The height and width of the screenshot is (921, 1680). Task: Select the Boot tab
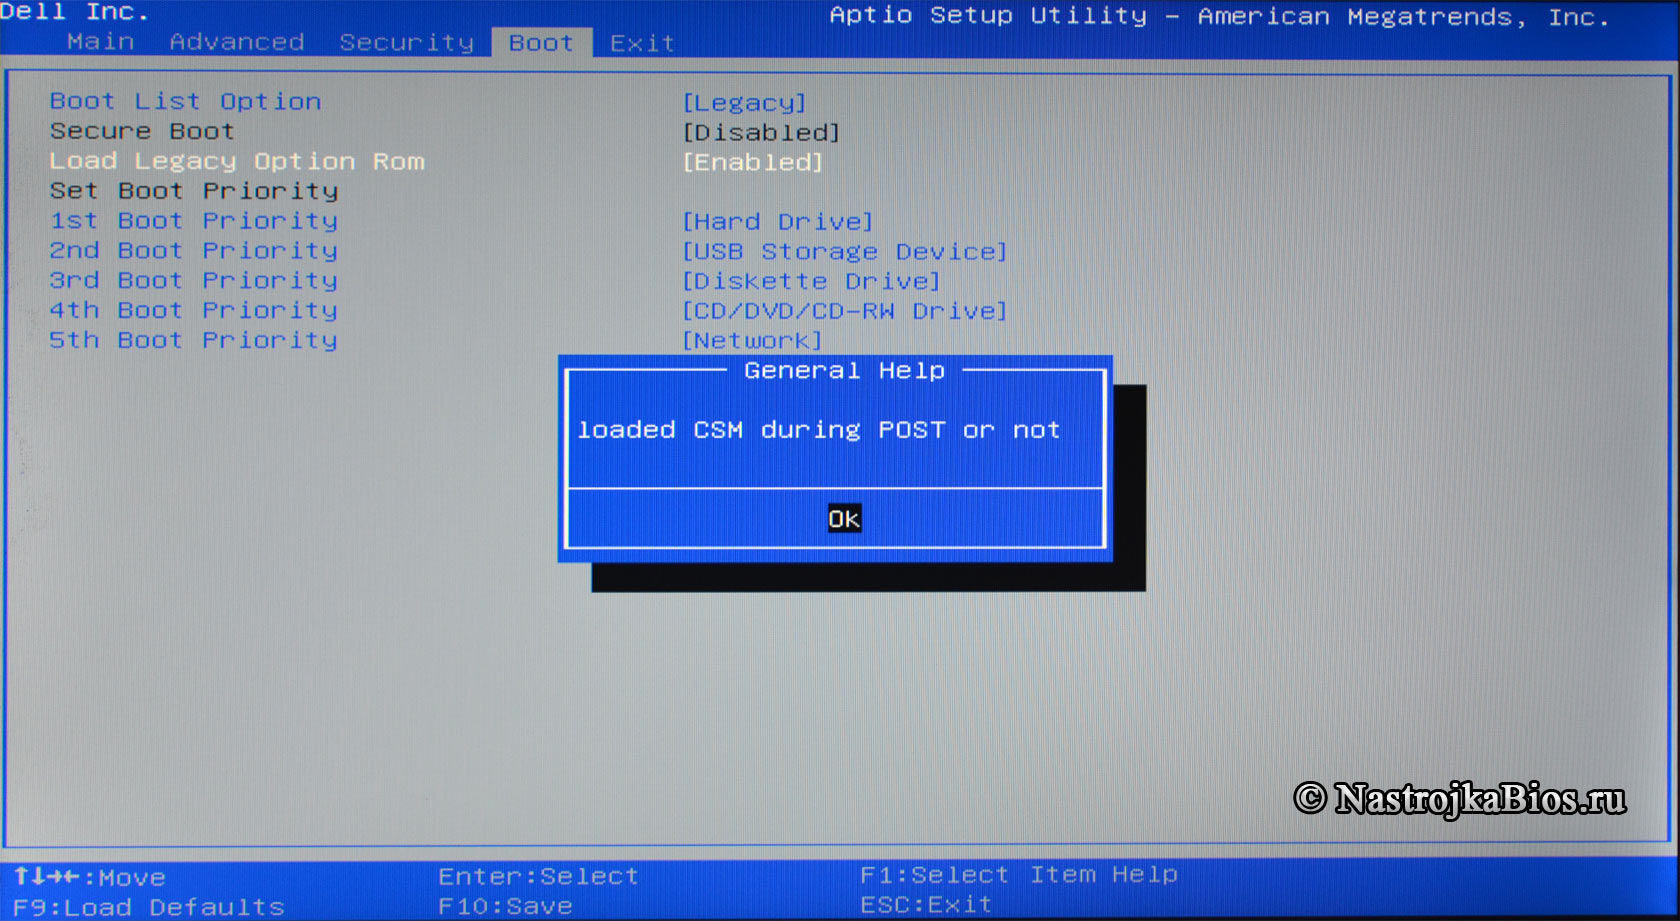tap(541, 43)
